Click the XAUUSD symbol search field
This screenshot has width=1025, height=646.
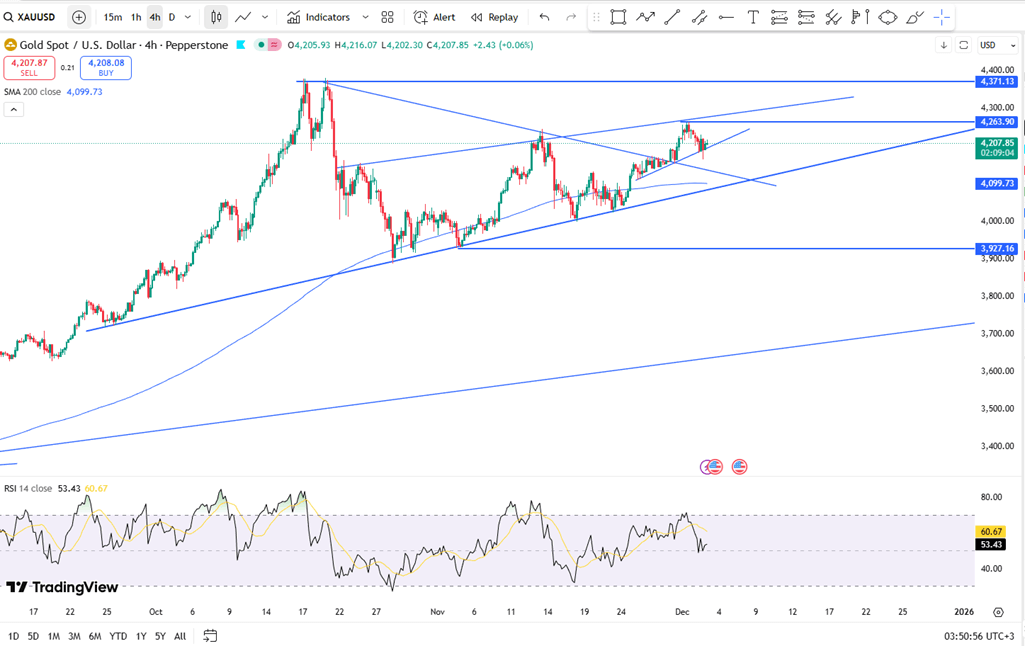[34, 17]
